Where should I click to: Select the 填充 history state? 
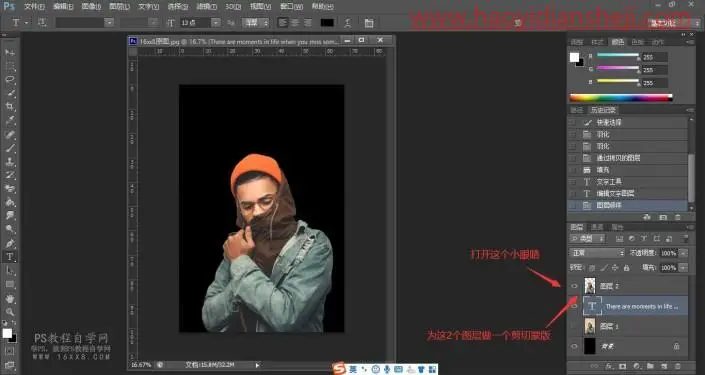628,170
